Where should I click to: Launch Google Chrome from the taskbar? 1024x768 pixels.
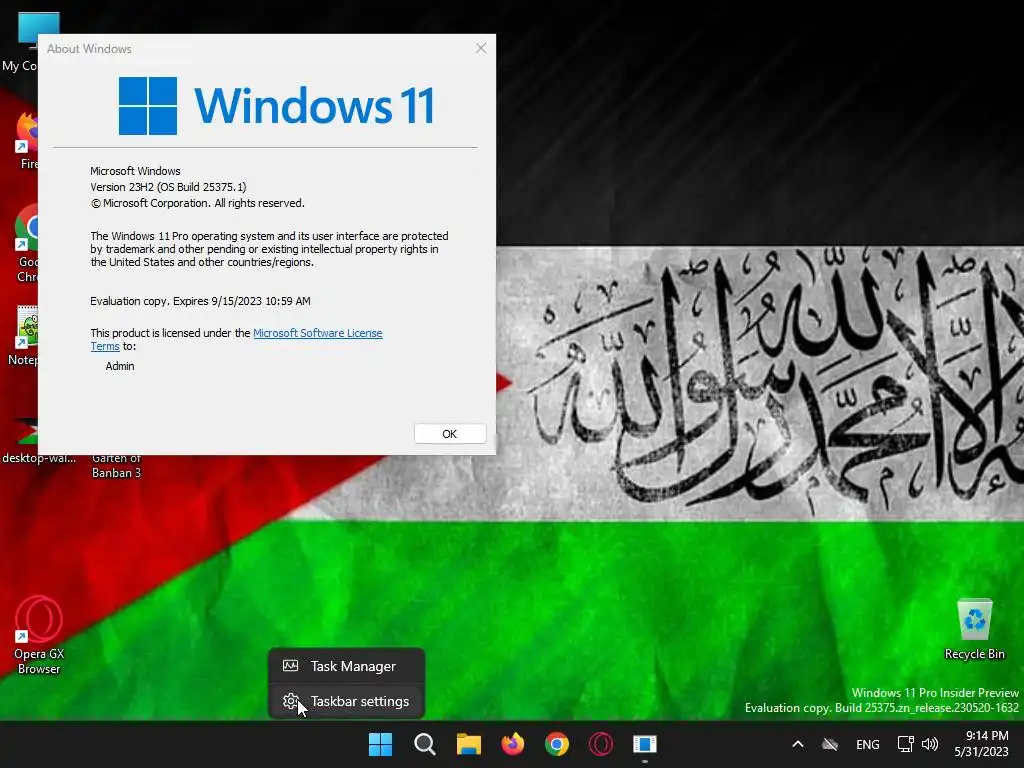[556, 744]
